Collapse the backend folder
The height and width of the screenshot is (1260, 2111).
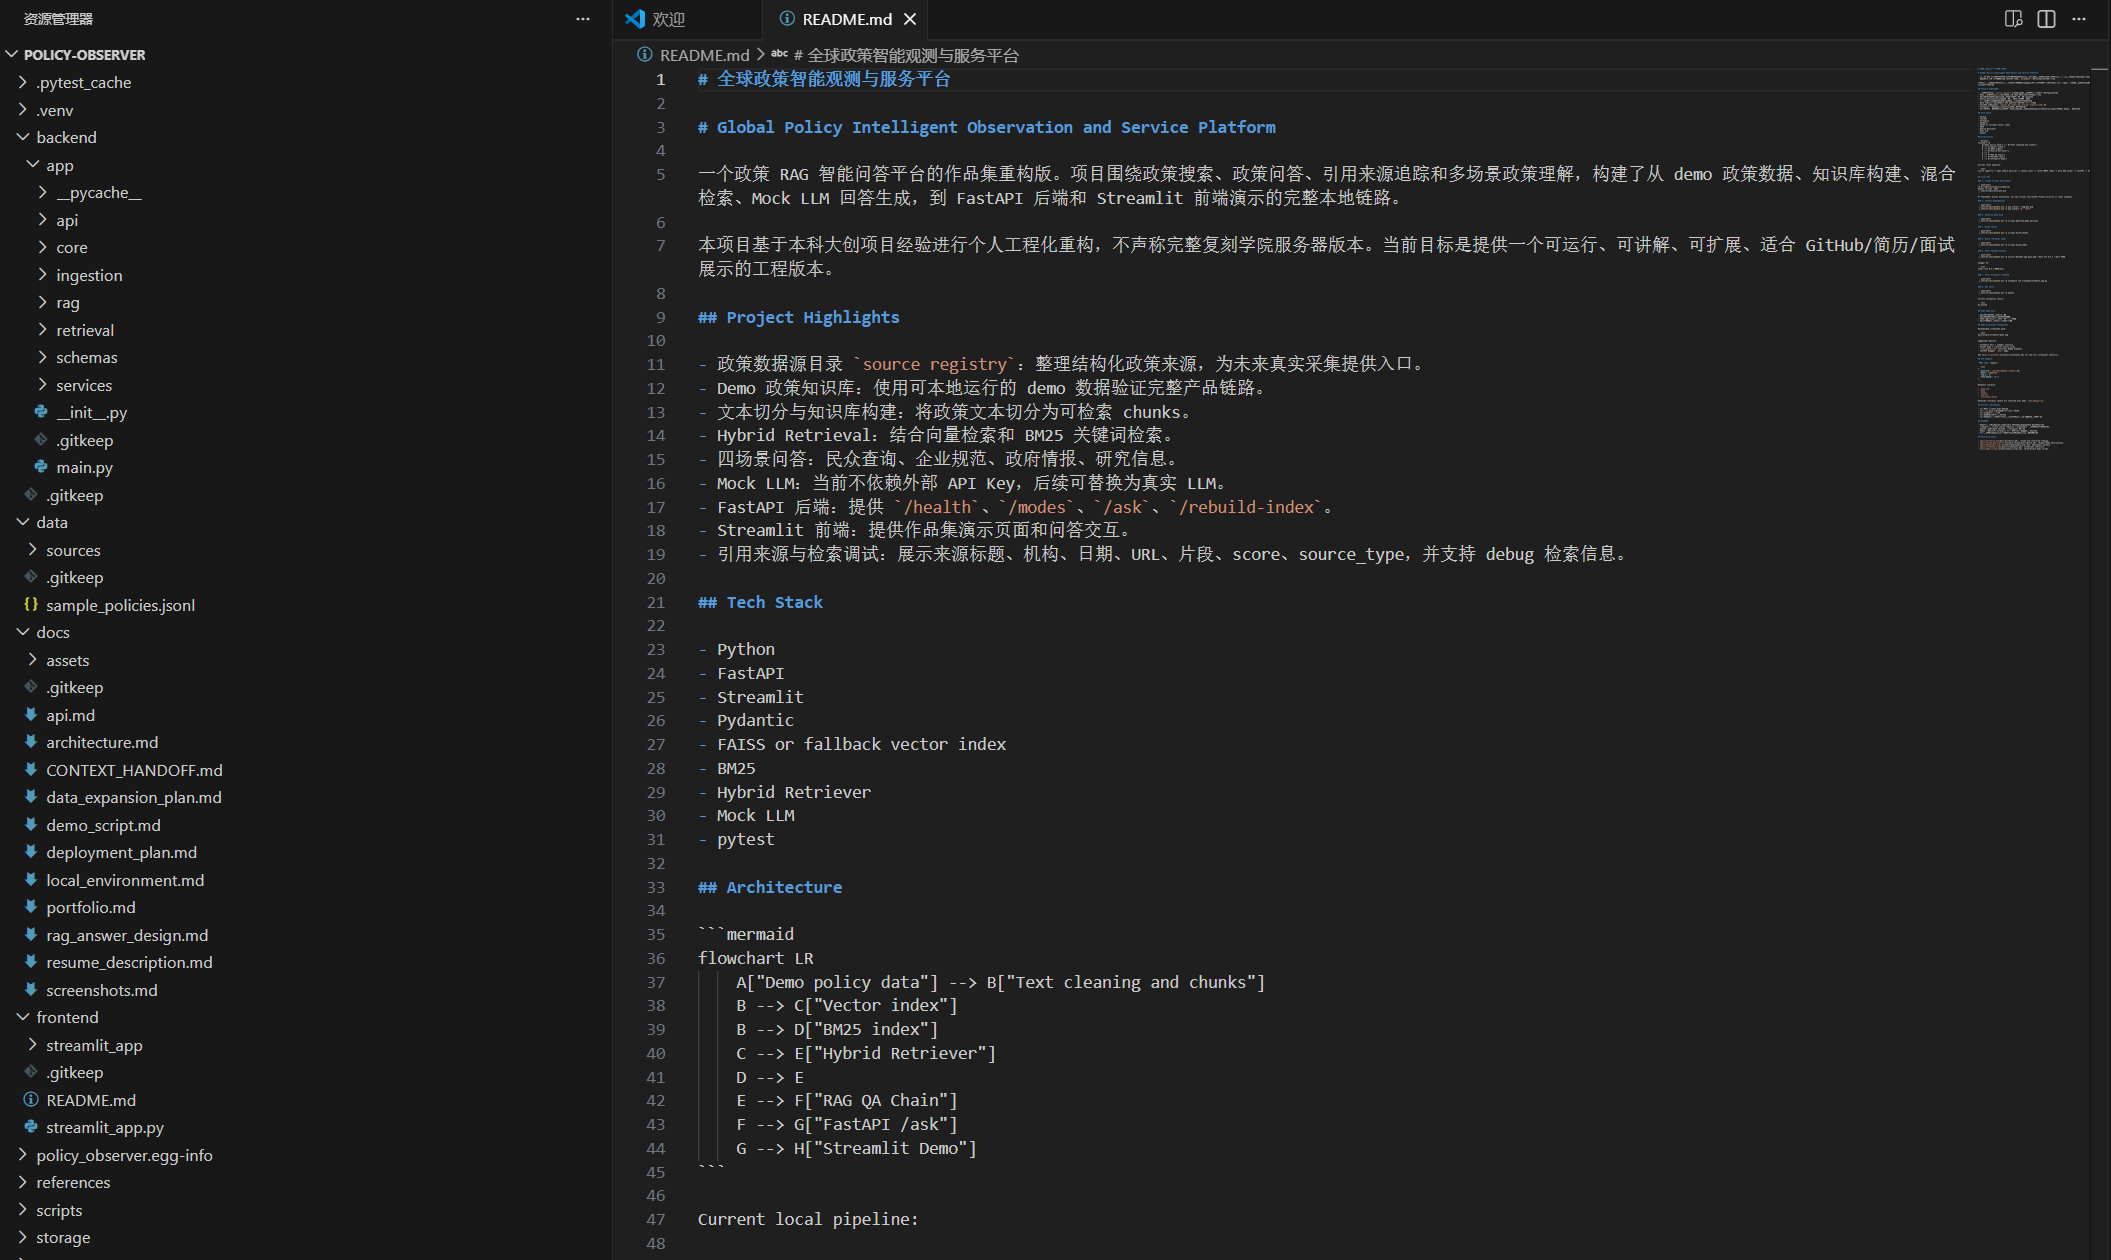tap(23, 137)
